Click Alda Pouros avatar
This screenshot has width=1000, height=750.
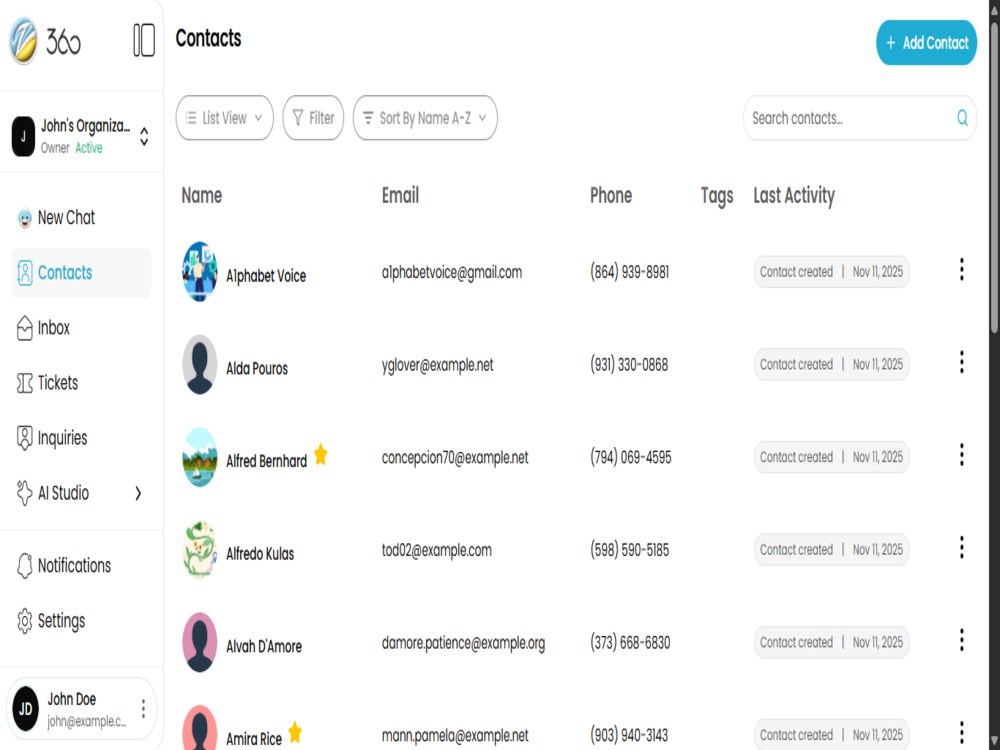tap(200, 364)
